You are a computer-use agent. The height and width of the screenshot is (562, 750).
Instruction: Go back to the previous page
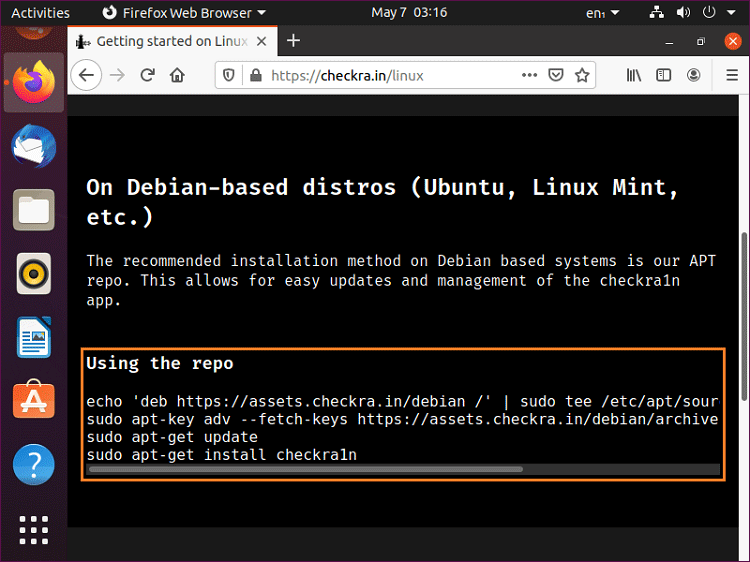click(86, 75)
